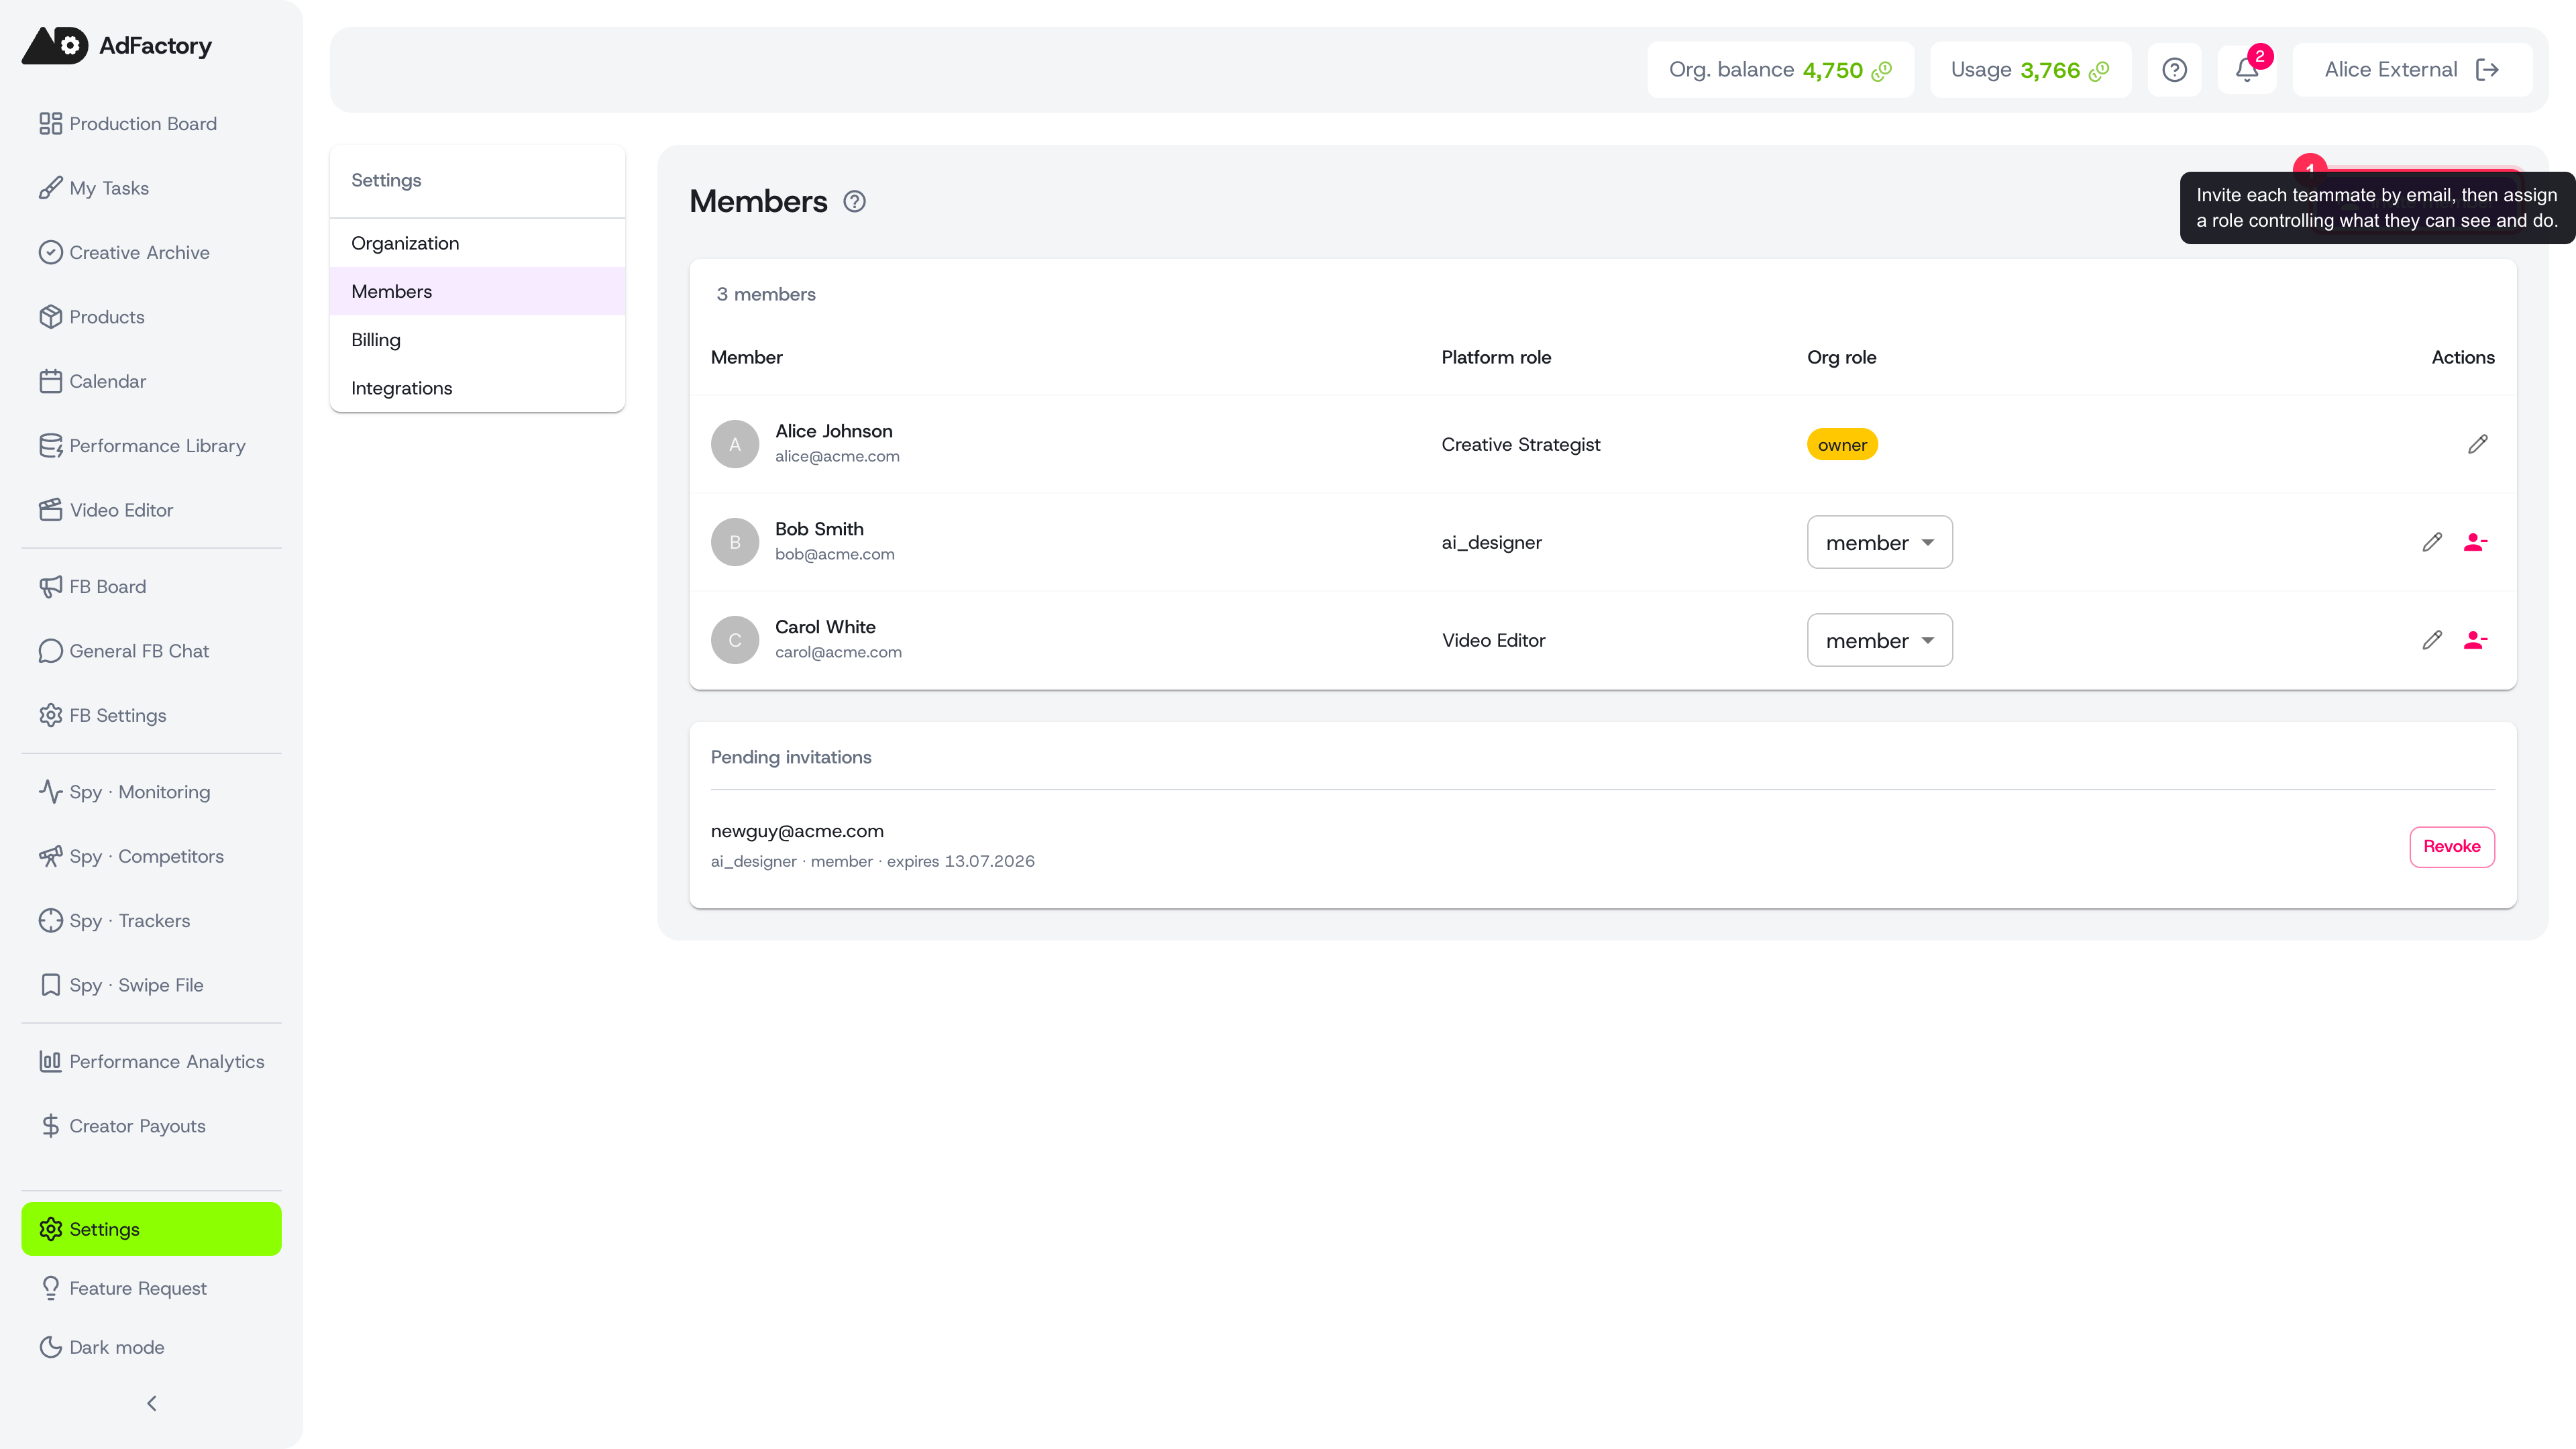Click the ai_designer platform role for Bob
Viewport: 2576px width, 1449px height.
[x=1491, y=543]
